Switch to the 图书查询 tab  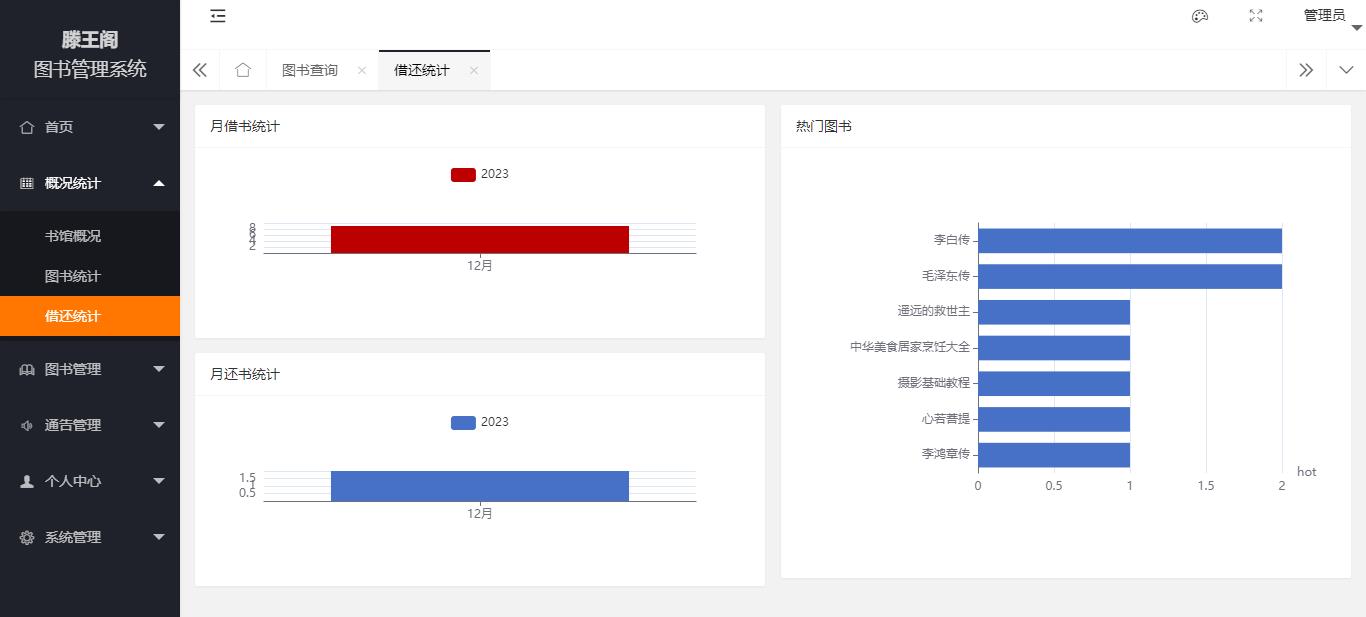click(x=310, y=70)
